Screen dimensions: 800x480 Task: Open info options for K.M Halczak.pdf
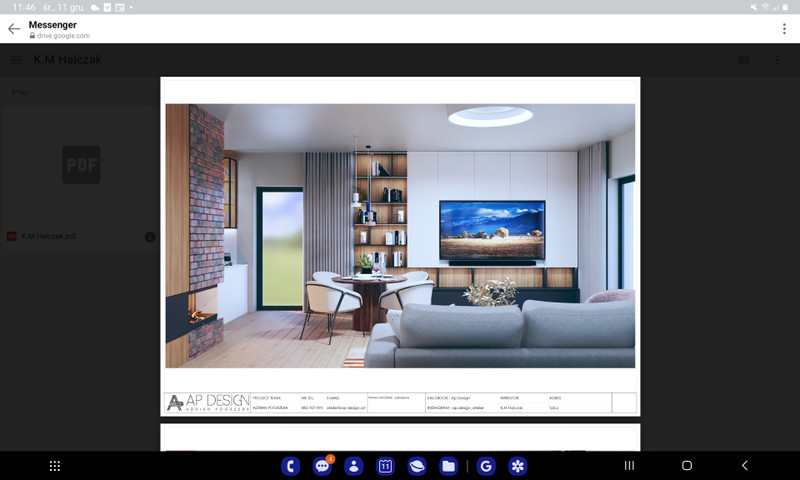coord(150,237)
